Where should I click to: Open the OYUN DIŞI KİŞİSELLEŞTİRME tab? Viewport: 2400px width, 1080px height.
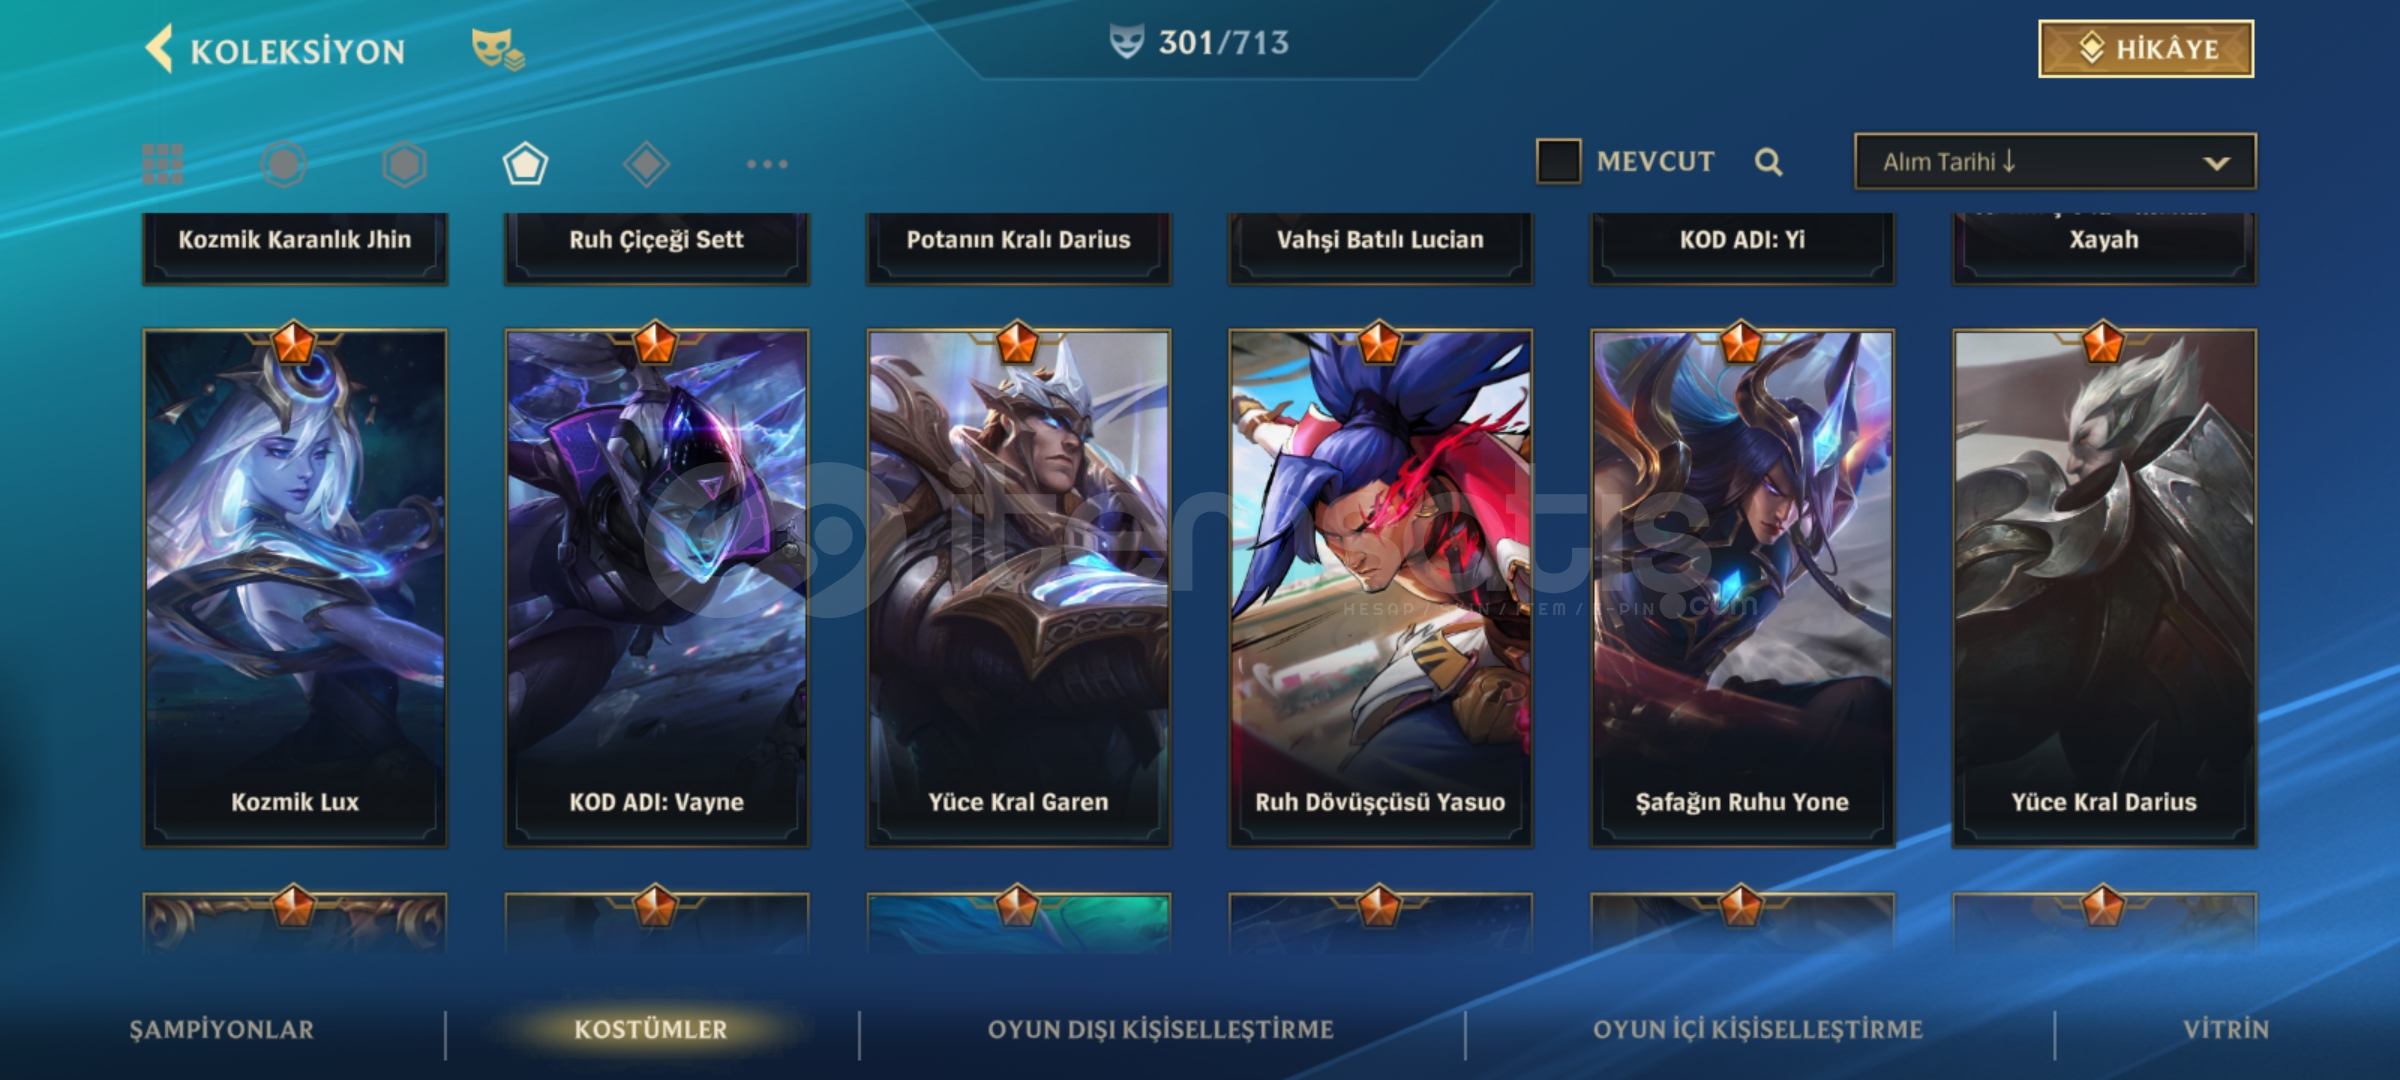coord(1160,1030)
